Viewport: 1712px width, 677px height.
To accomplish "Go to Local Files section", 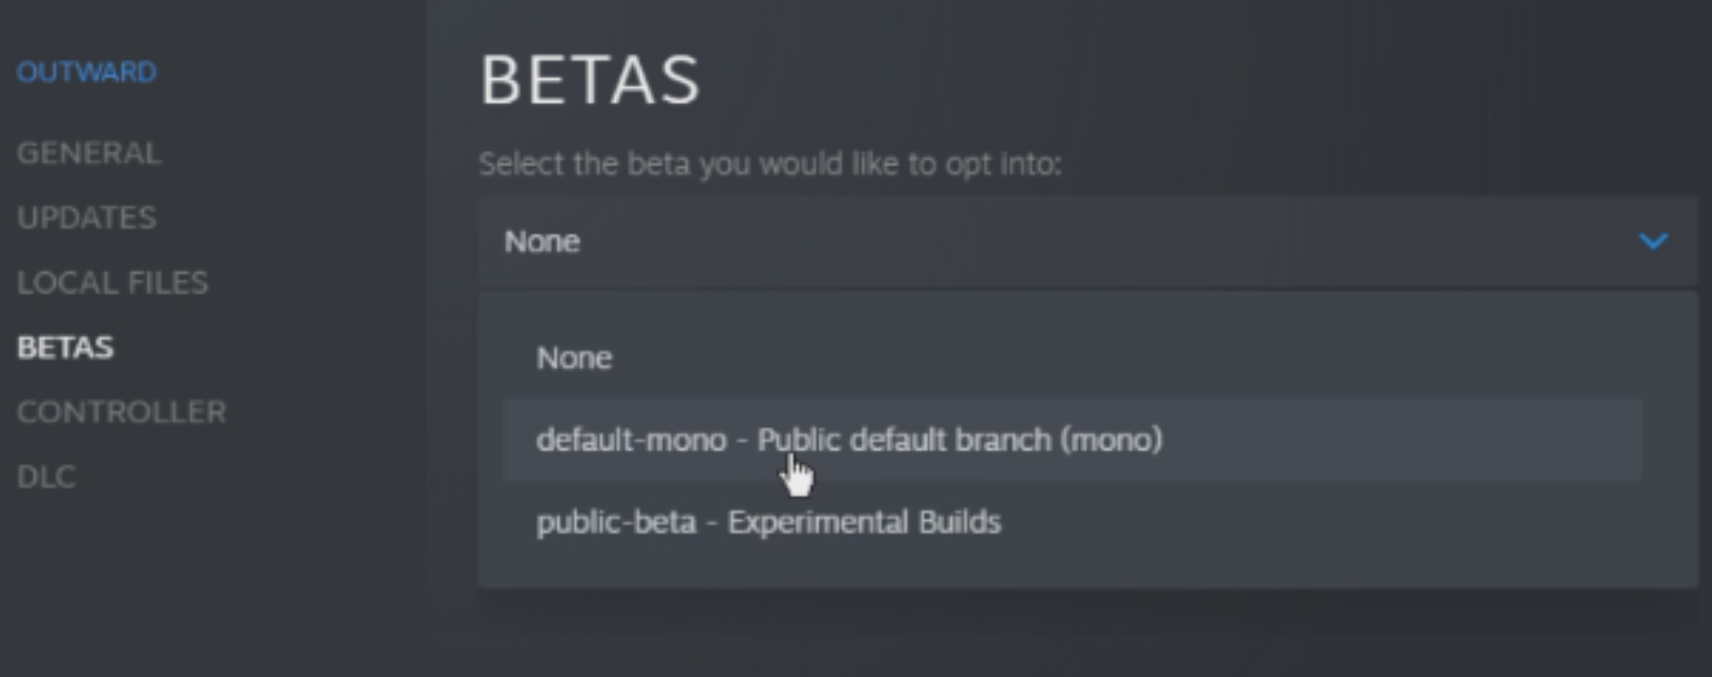I will click(x=112, y=283).
